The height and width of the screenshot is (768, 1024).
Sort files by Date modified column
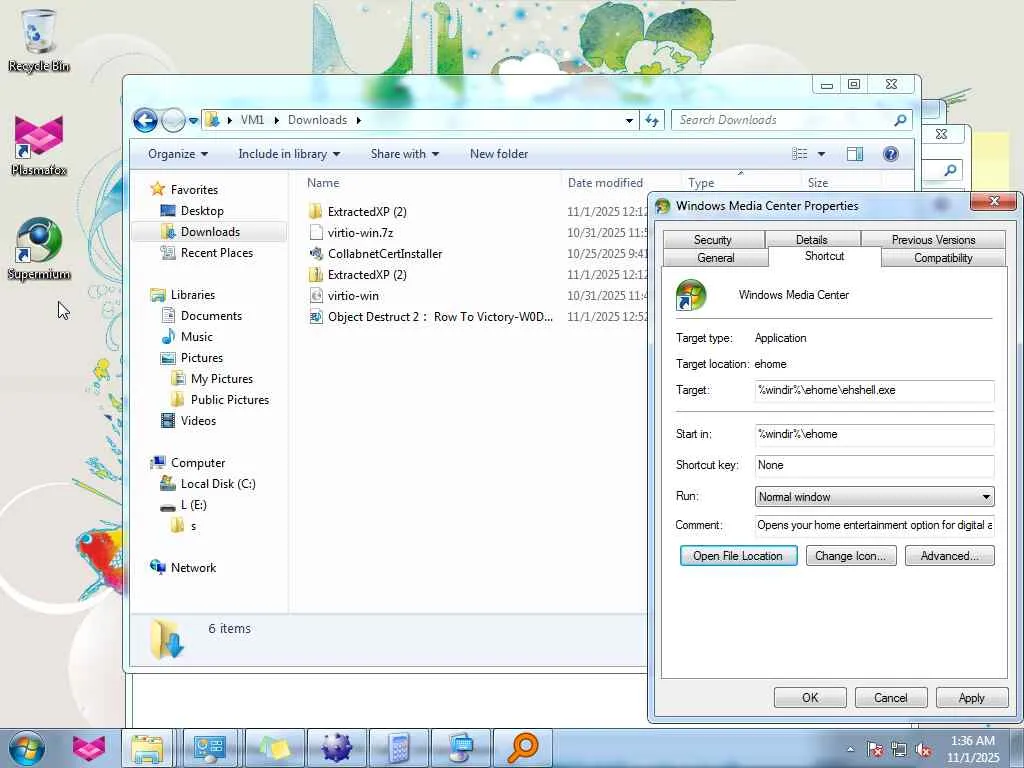[605, 183]
